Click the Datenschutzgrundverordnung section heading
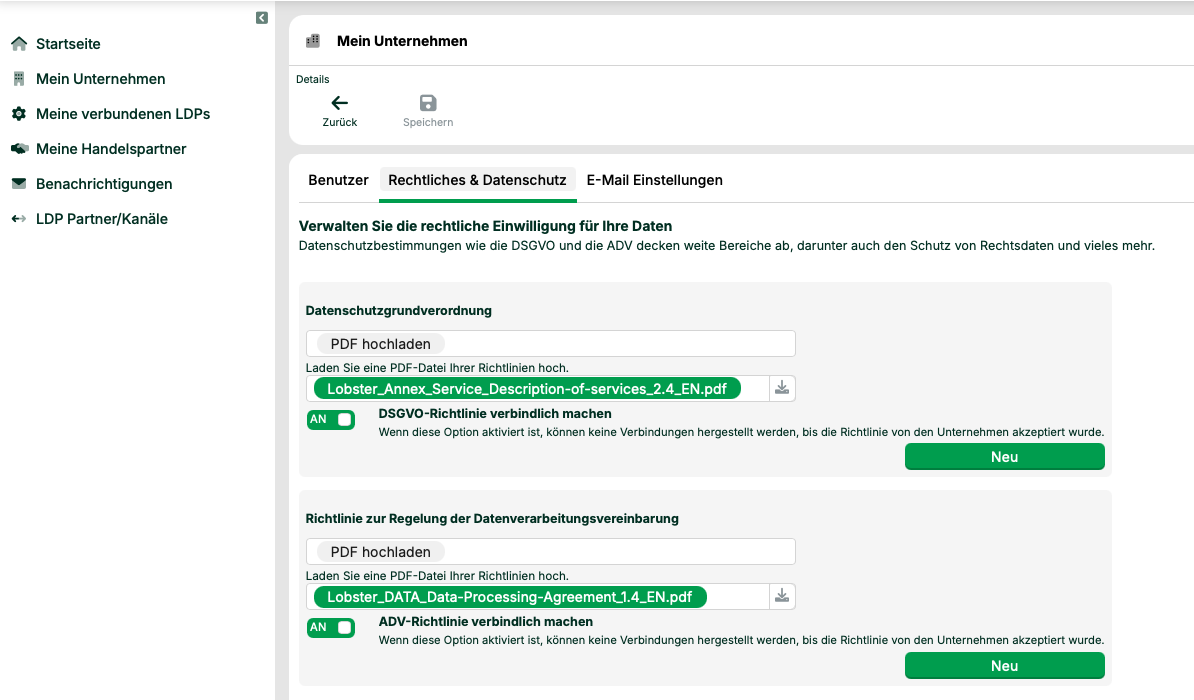The image size is (1194, 700). 398,311
